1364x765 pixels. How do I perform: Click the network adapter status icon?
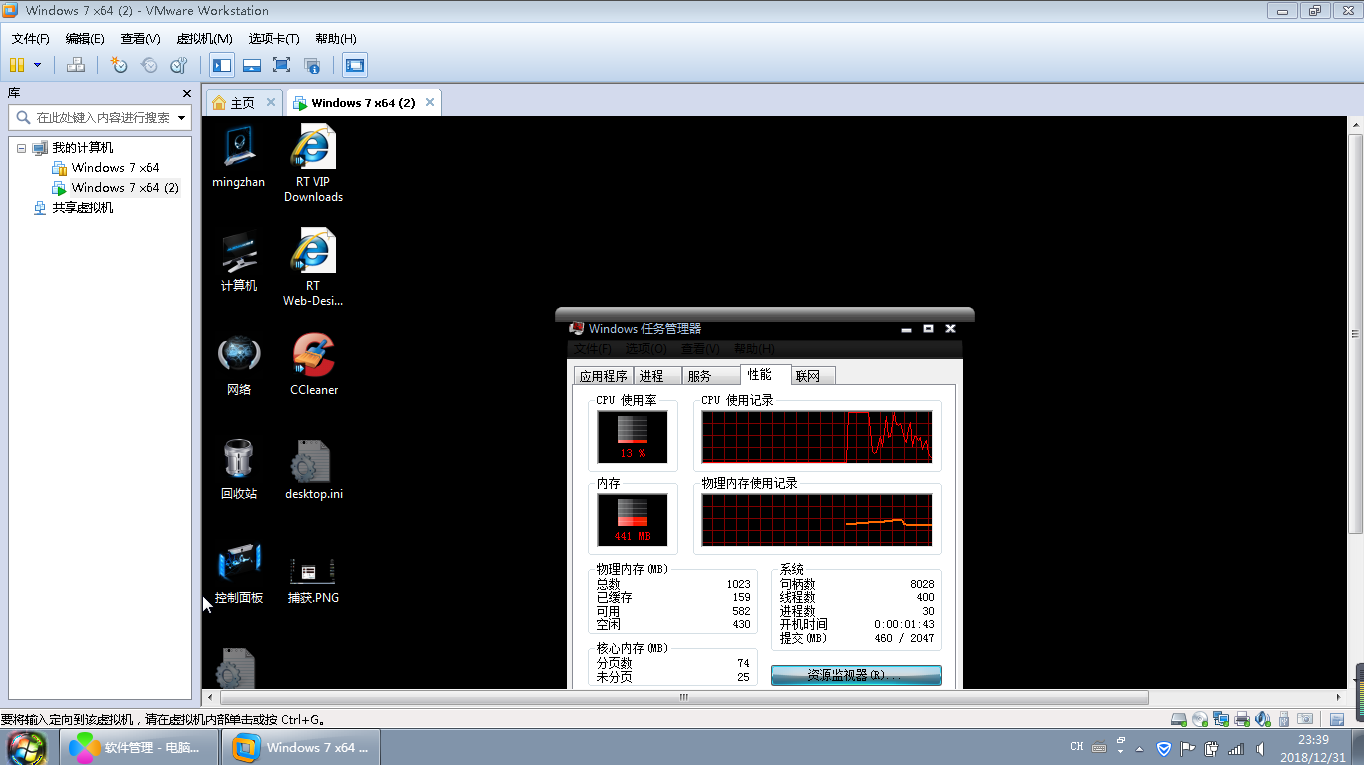tap(1221, 719)
